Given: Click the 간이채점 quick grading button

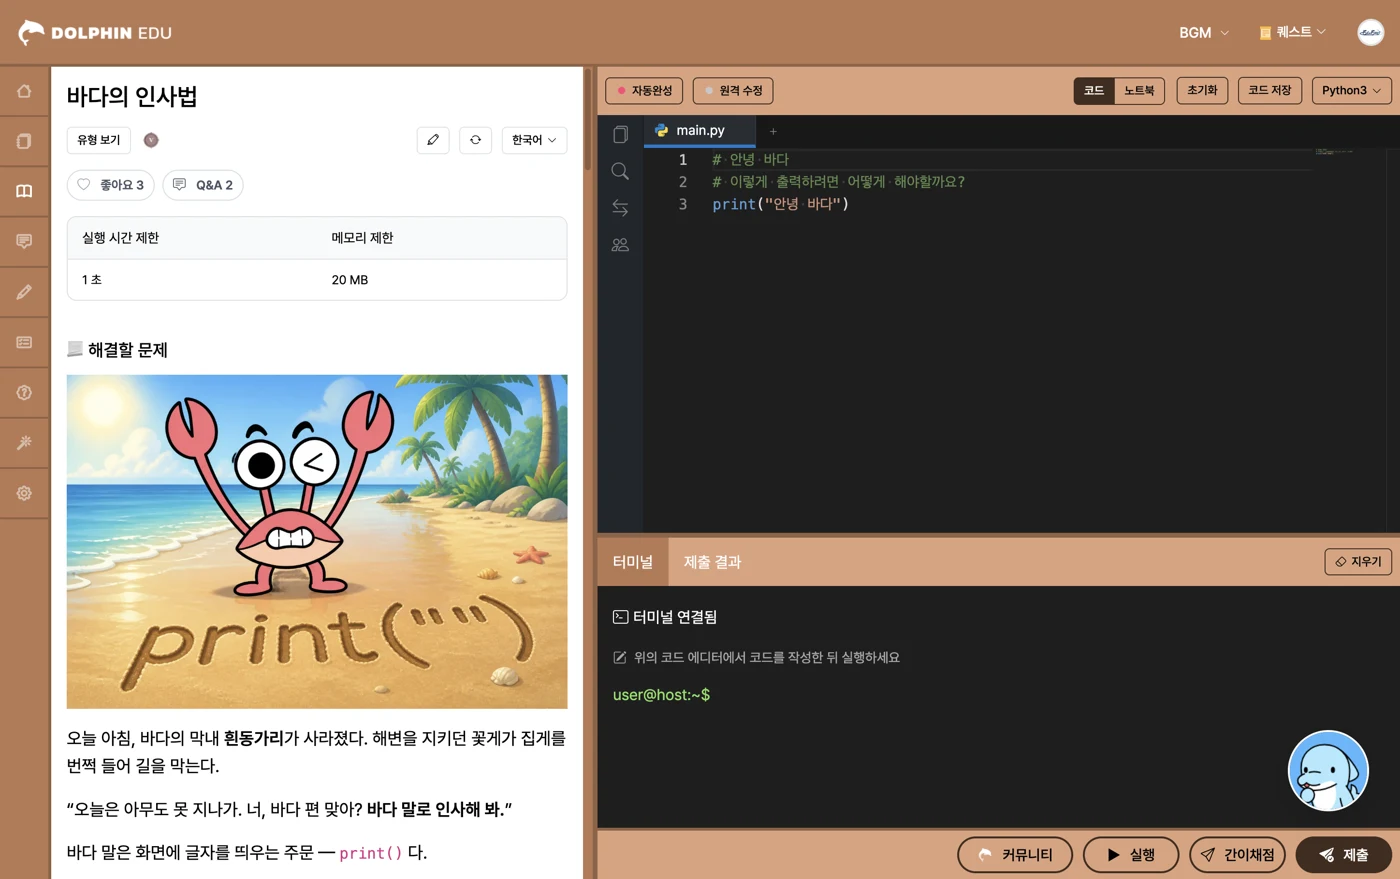Looking at the screenshot, I should click(x=1237, y=855).
